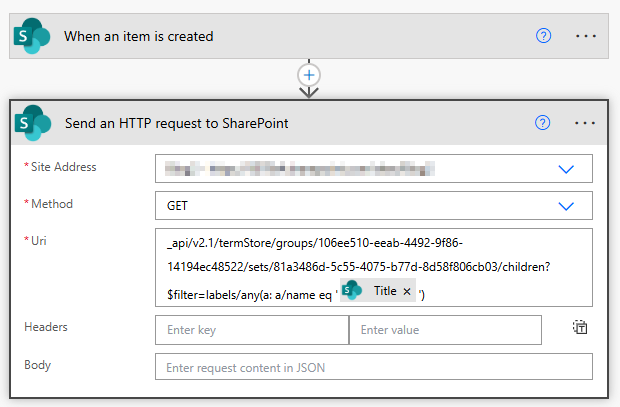This screenshot has height=407, width=620.
Task: Click the Body JSON content field
Action: click(x=373, y=367)
